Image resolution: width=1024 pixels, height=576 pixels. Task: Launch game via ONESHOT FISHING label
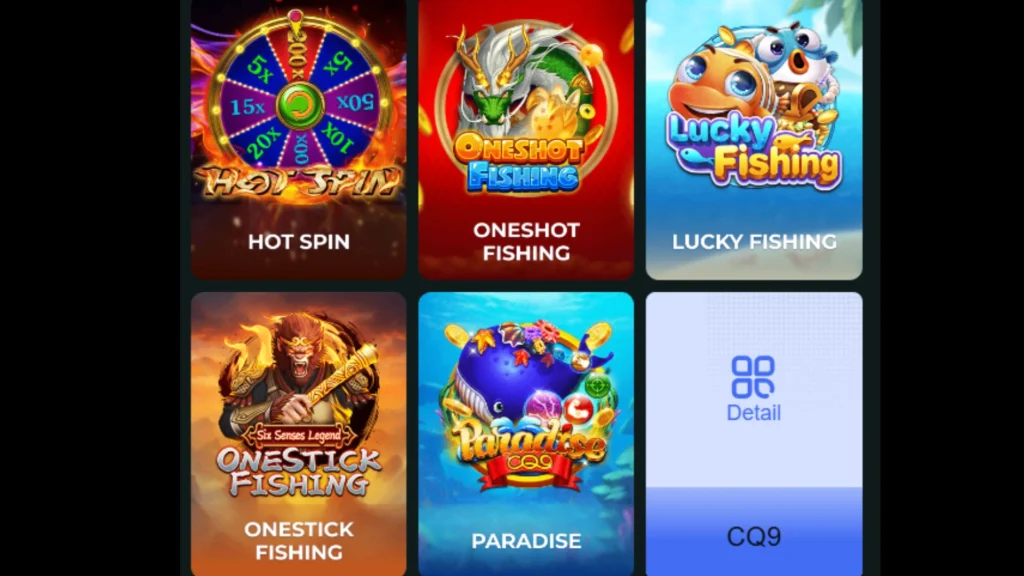click(526, 241)
